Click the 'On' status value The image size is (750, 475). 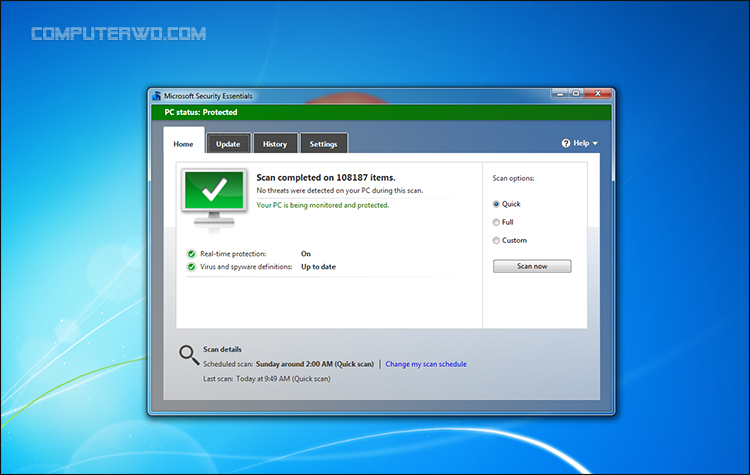pyautogui.click(x=306, y=254)
